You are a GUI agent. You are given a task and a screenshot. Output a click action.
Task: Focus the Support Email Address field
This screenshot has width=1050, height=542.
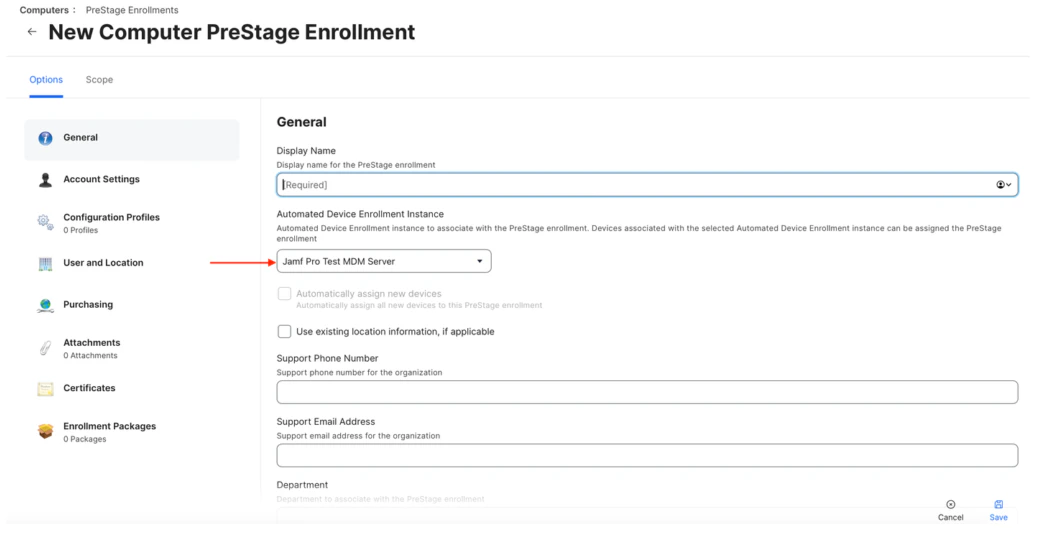pos(647,455)
